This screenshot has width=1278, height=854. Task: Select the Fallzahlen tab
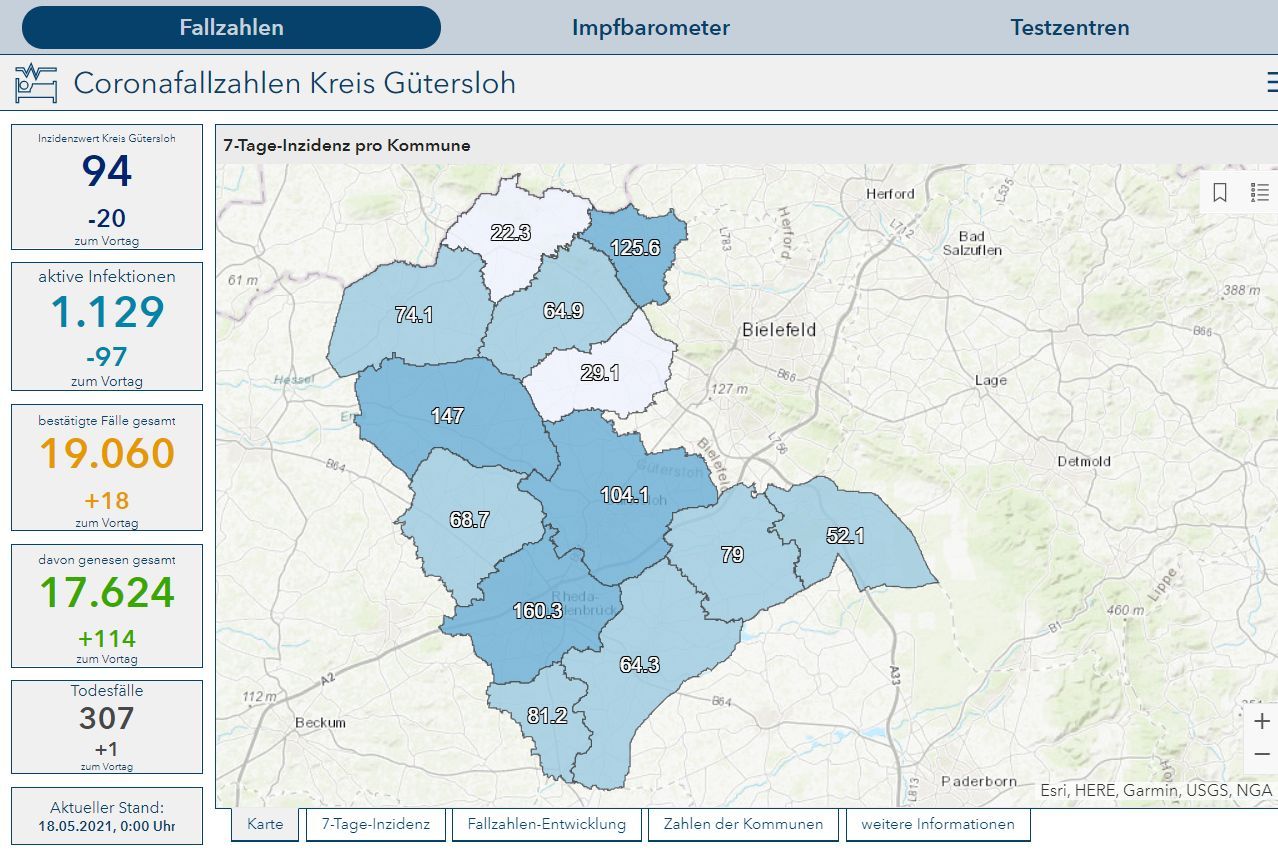pos(231,27)
